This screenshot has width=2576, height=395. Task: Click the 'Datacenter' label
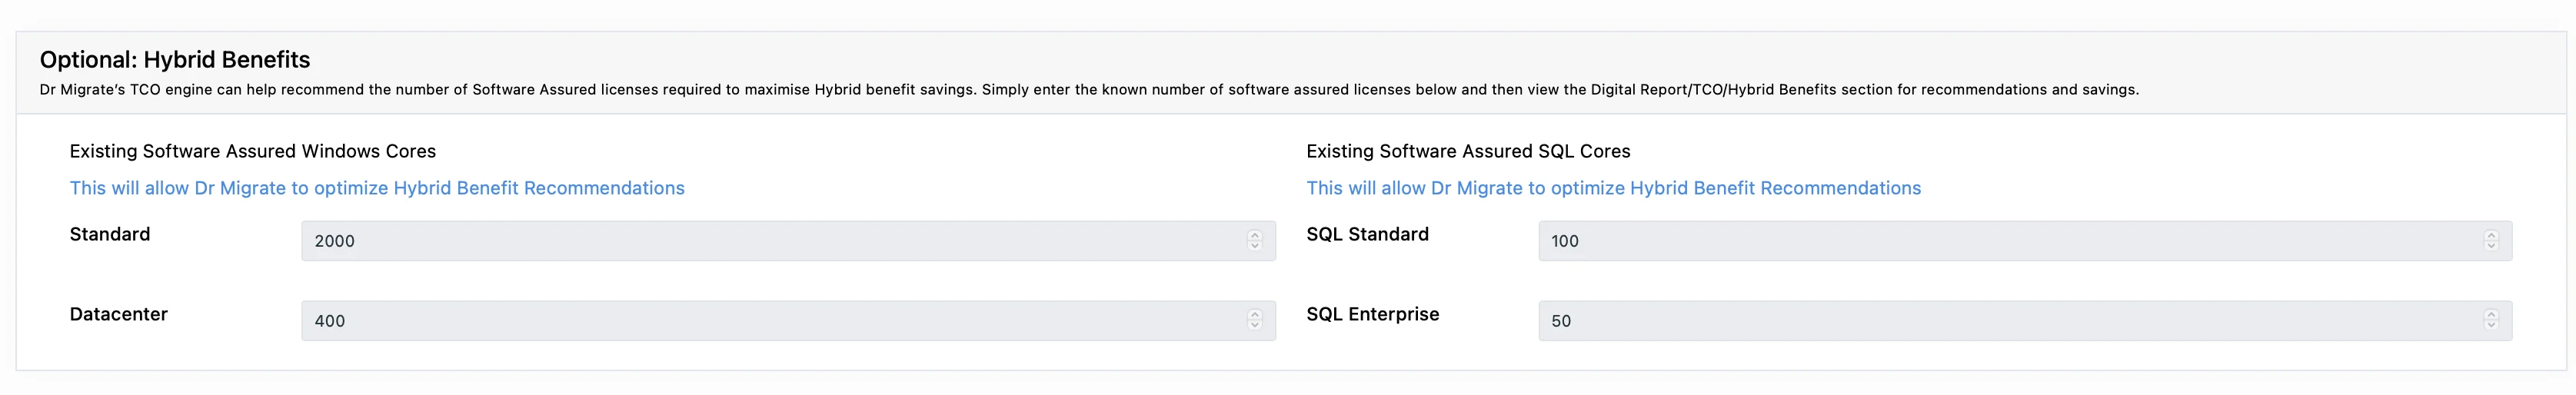[x=119, y=314]
